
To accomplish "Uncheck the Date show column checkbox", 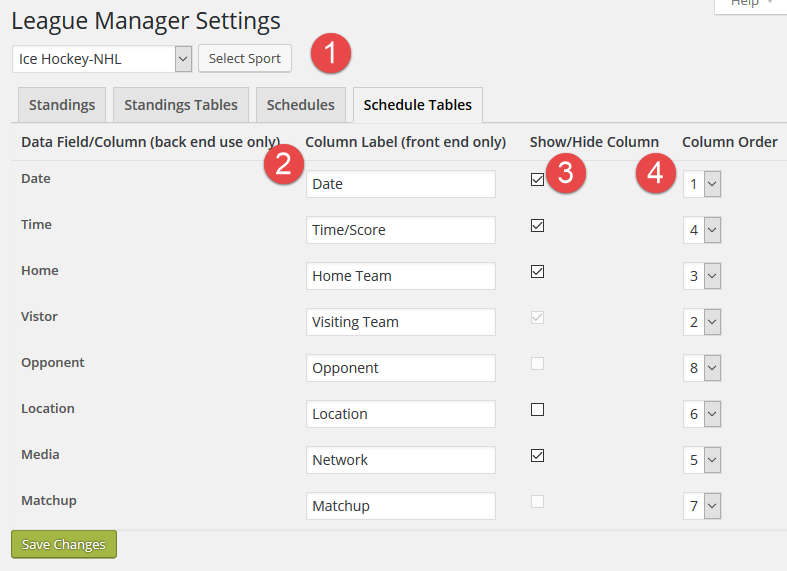I will coord(538,180).
